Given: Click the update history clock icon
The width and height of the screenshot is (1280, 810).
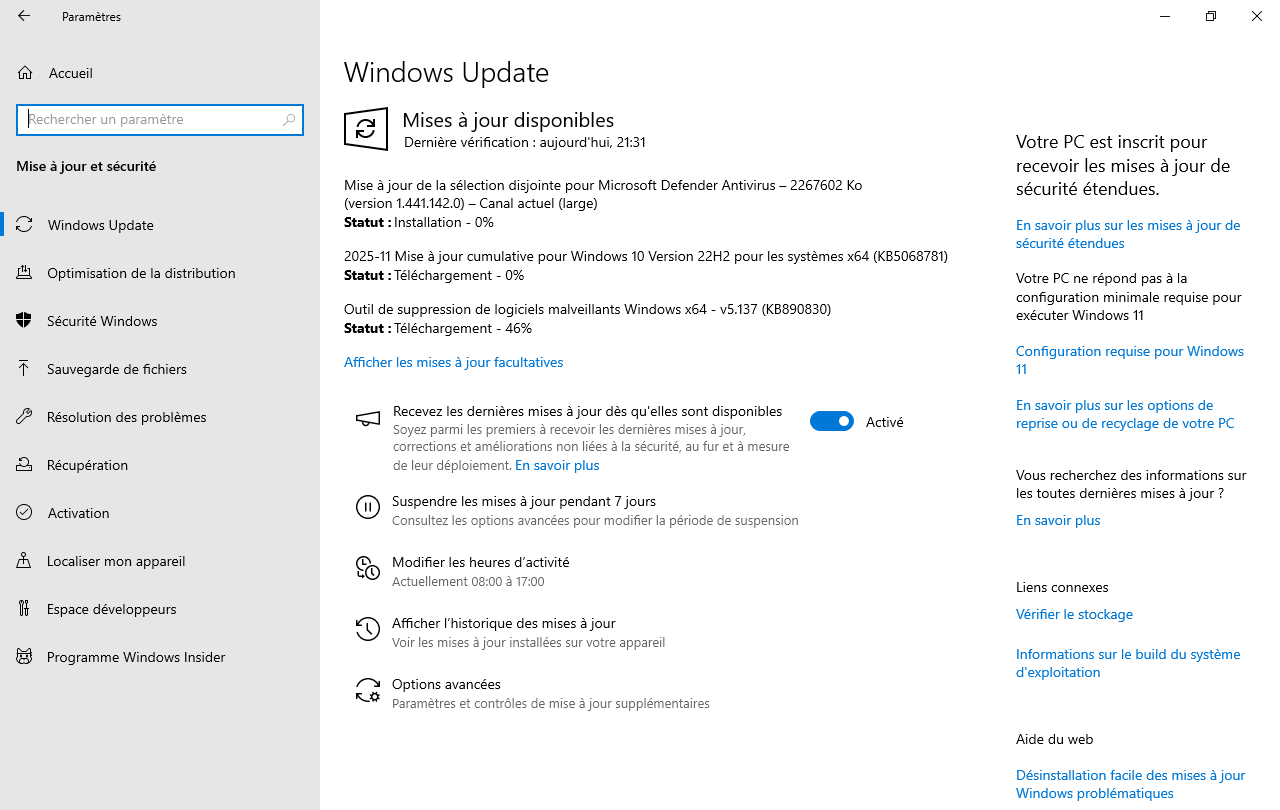Looking at the screenshot, I should click(x=368, y=630).
